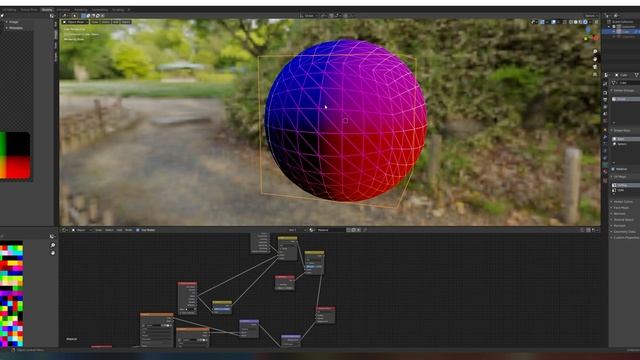Click the Scene Collection row in outliner
The image size is (640, 360).
pos(623,22)
